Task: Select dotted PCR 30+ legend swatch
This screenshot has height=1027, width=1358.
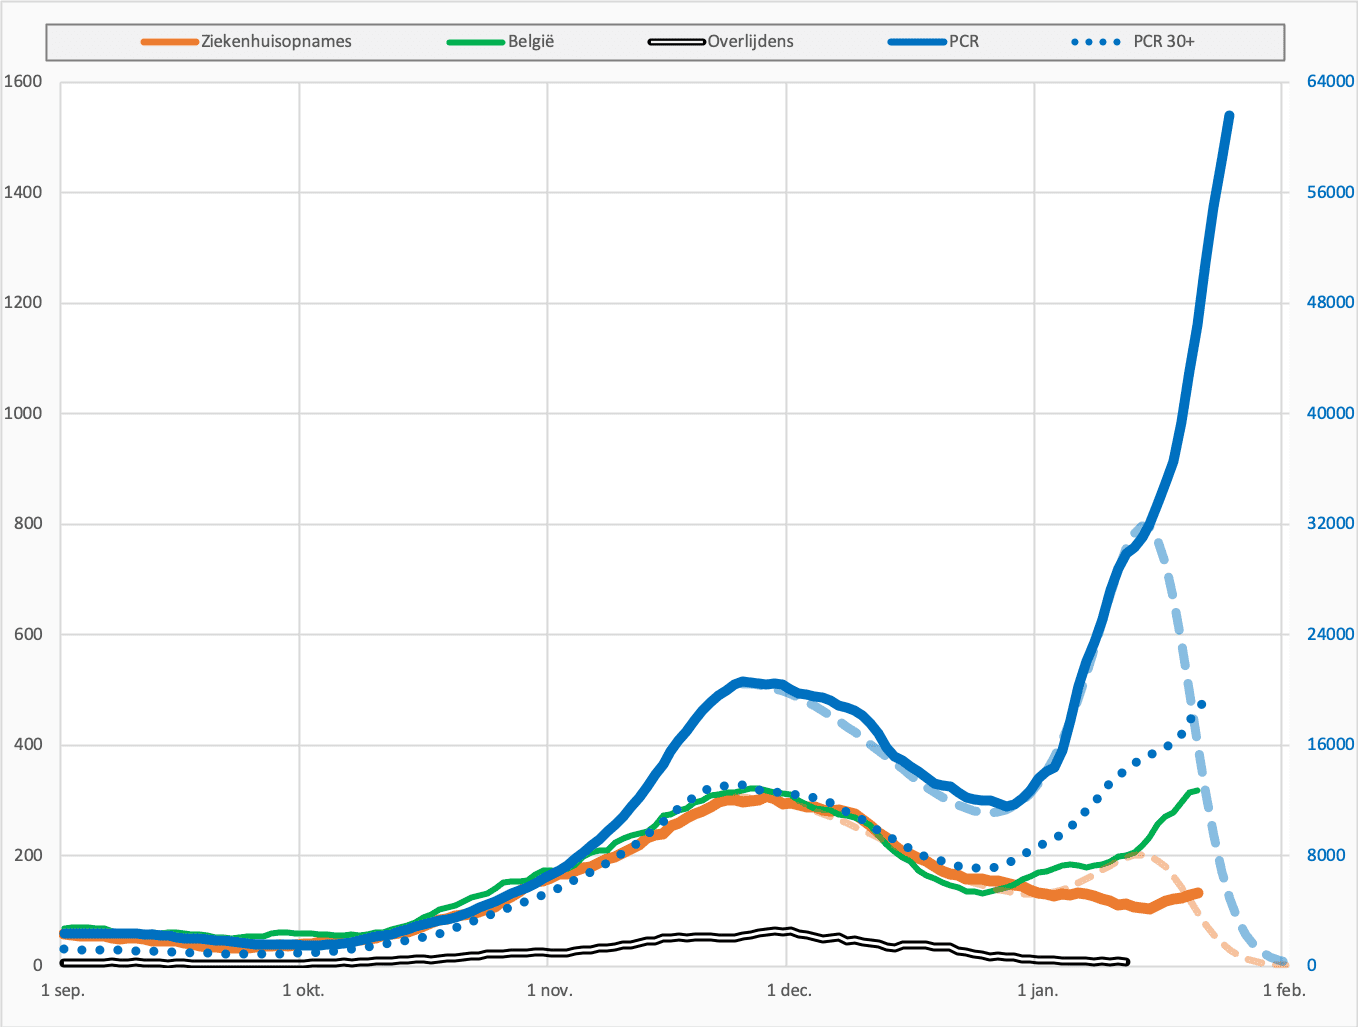Action: [x=1096, y=42]
